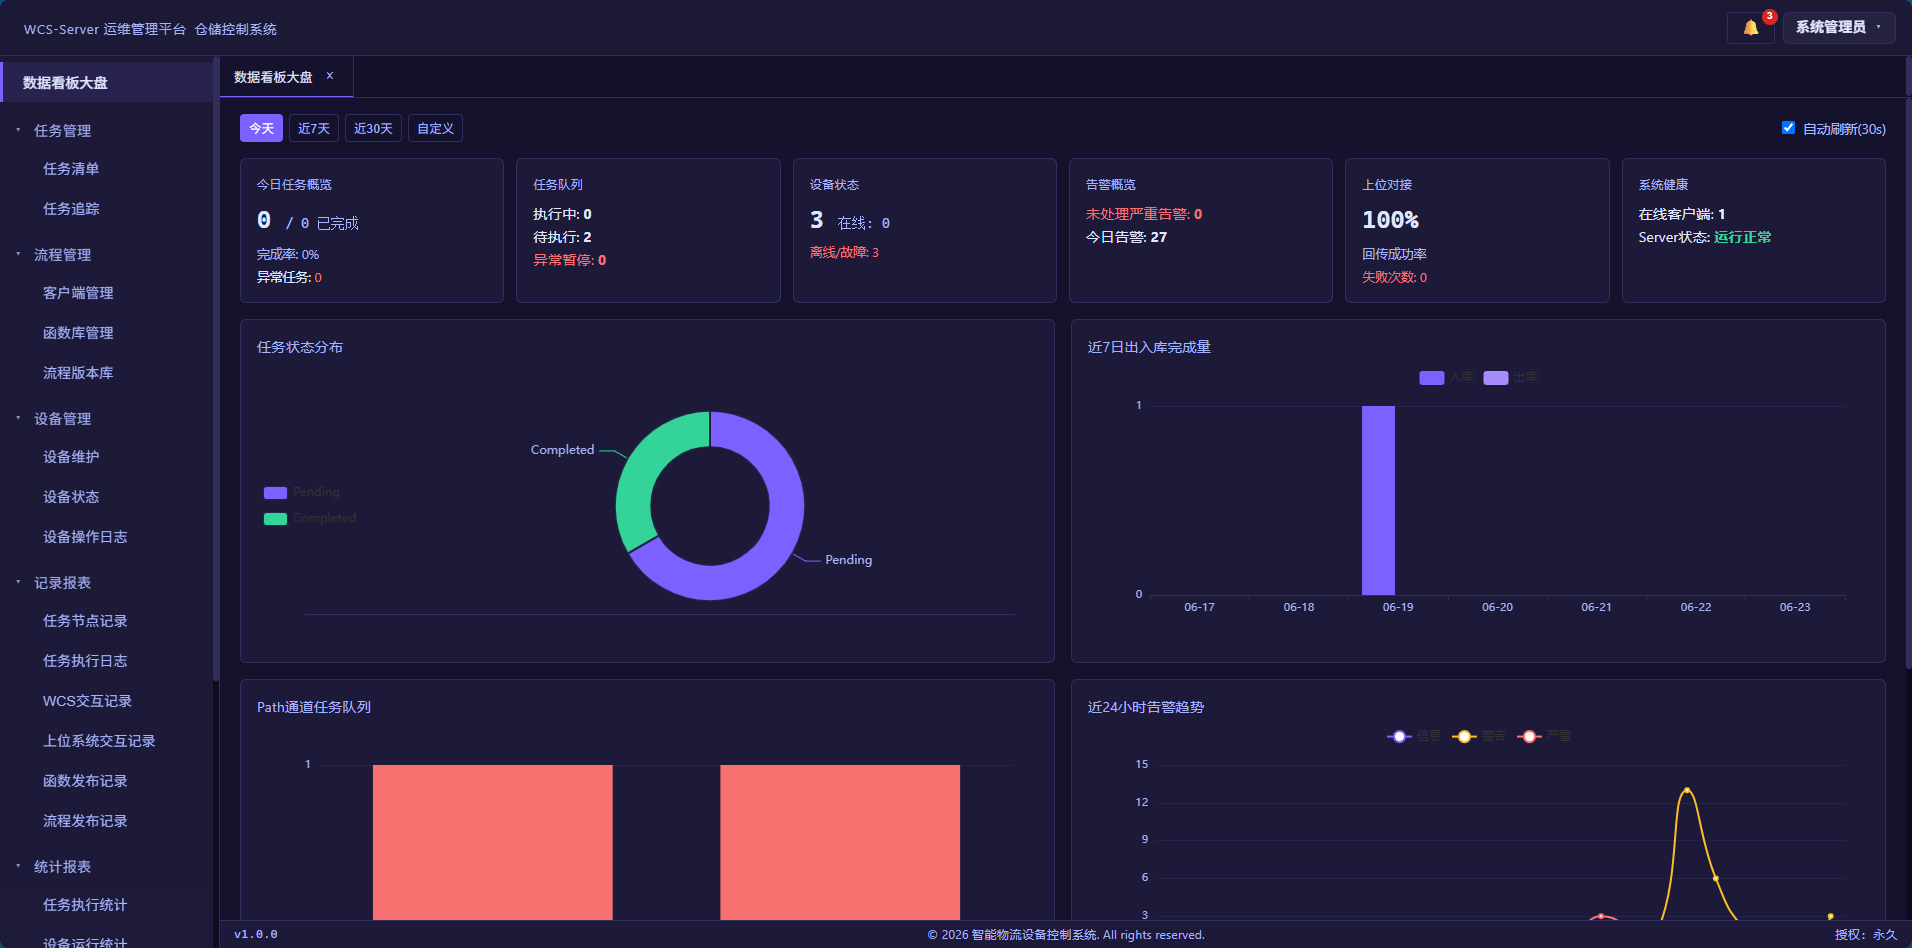Click the 06-19 bar in the 7-day chart
Screen dimensions: 1912x948
[x=1378, y=500]
